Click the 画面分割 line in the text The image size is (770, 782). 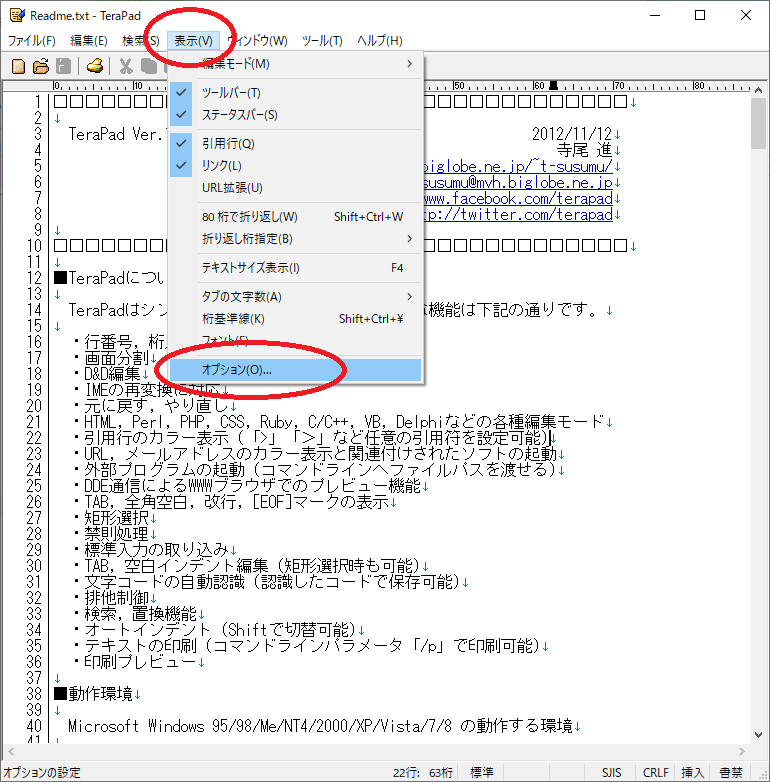coord(116,358)
